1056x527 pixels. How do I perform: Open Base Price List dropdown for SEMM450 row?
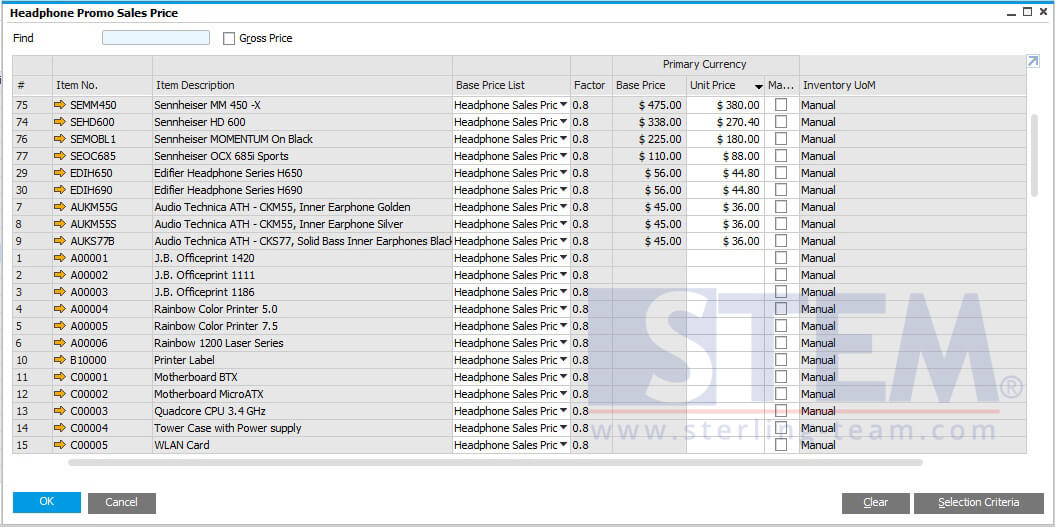(563, 105)
